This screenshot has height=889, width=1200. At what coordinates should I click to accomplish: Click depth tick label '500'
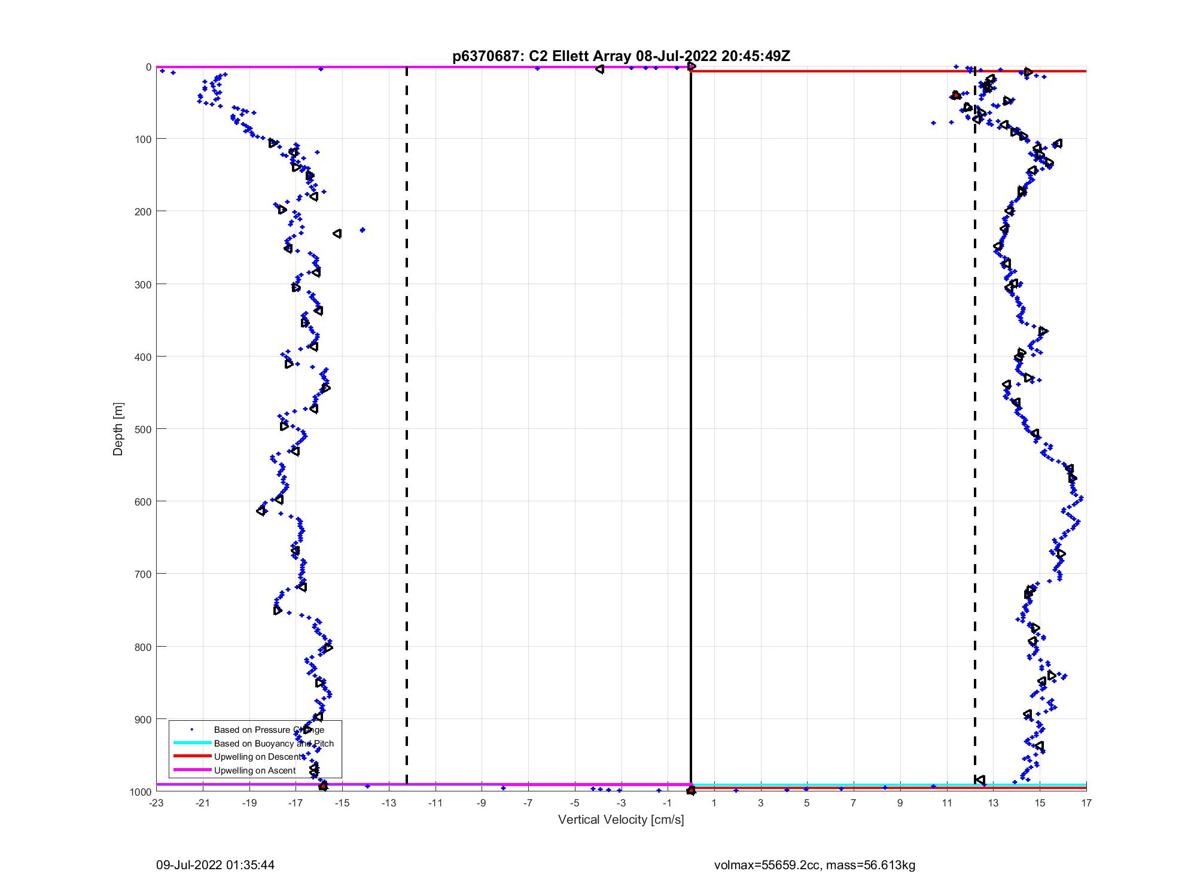(143, 429)
